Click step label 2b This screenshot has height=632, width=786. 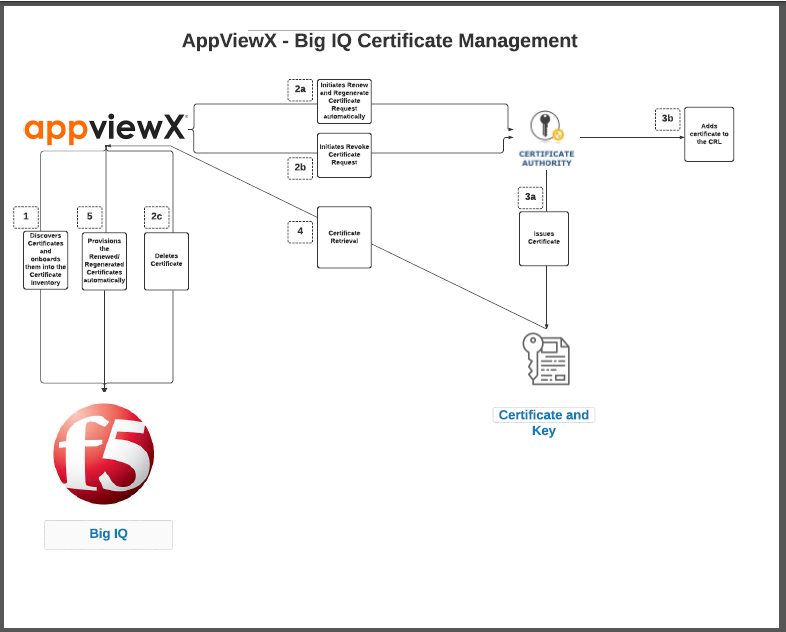click(x=300, y=168)
